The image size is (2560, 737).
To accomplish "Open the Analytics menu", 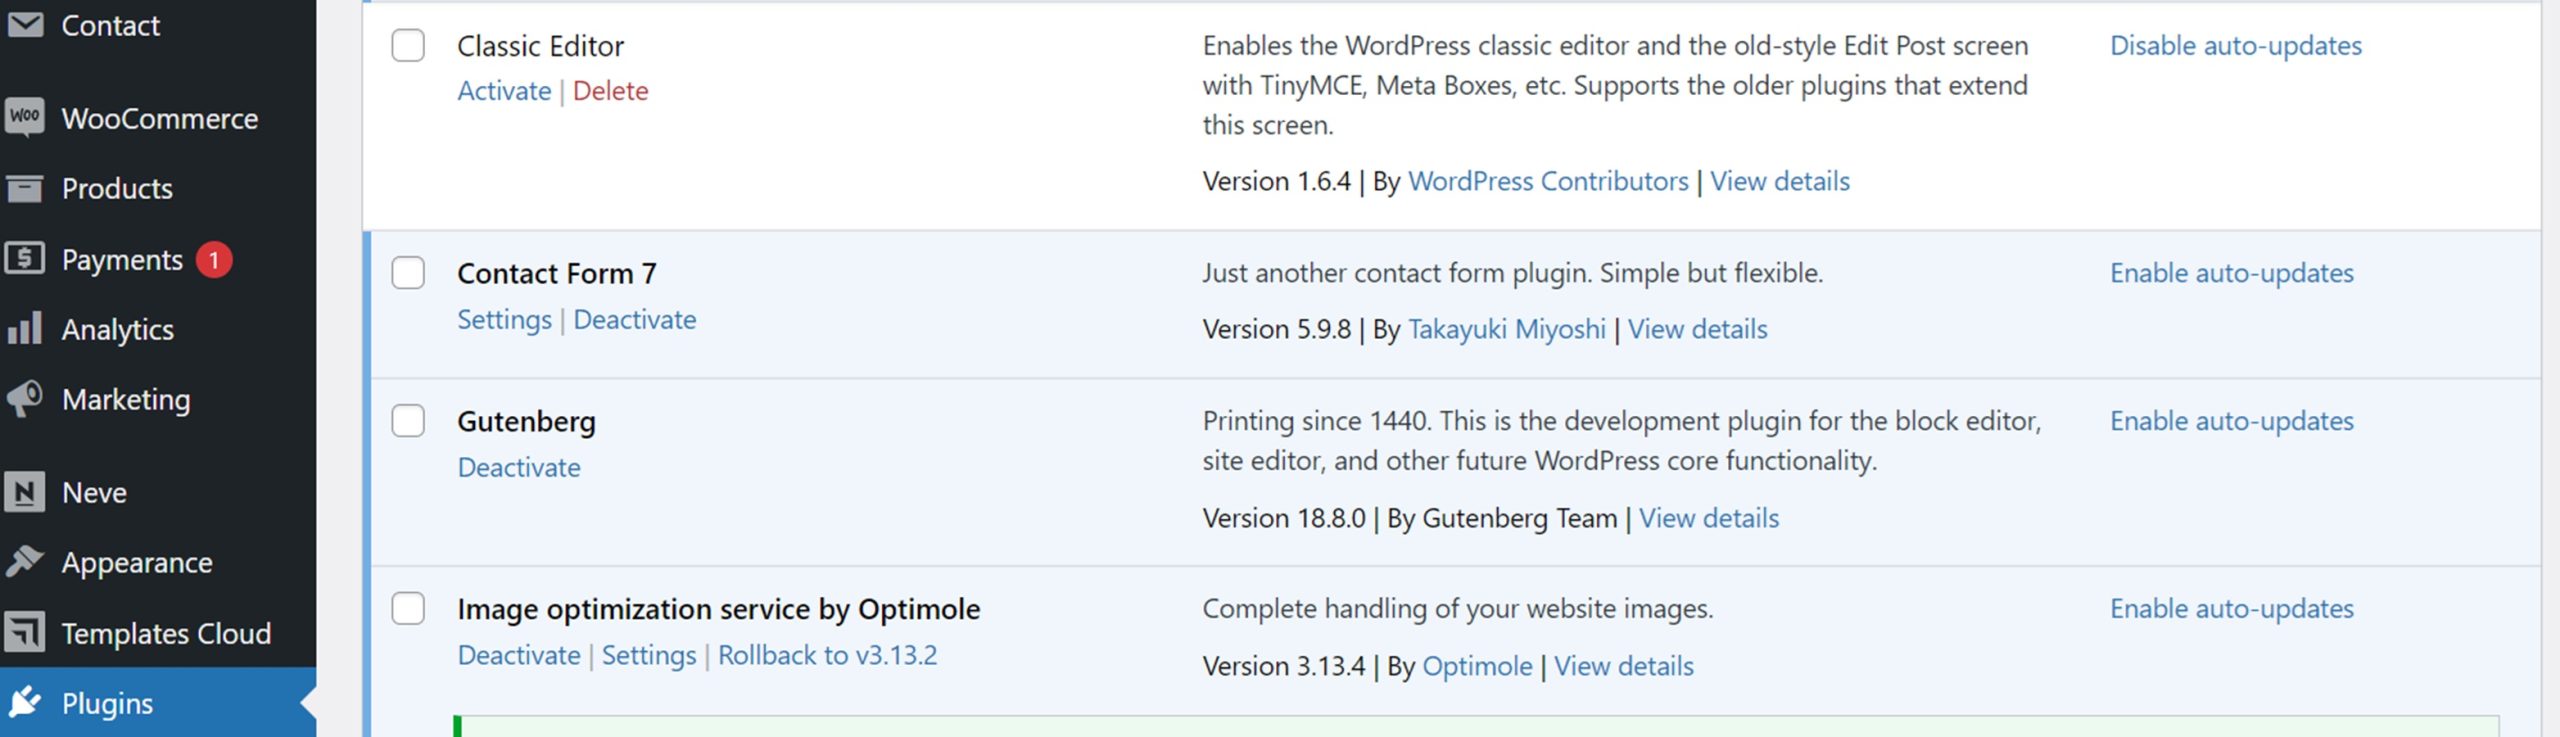I will (x=118, y=330).
